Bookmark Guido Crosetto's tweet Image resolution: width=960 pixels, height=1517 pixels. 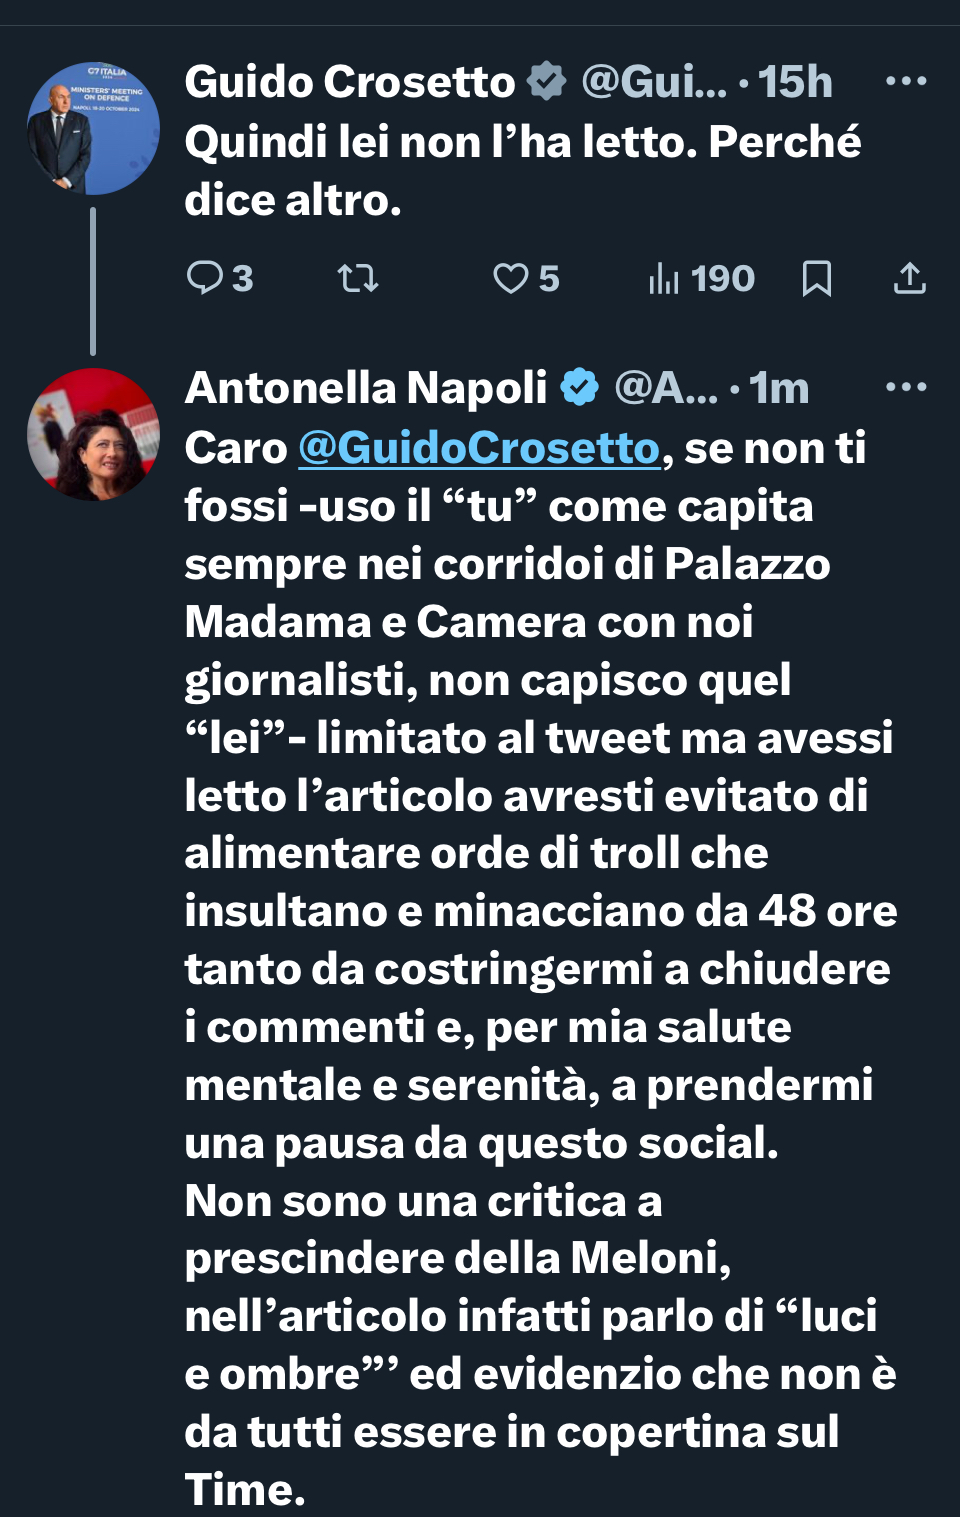pyautogui.click(x=817, y=278)
